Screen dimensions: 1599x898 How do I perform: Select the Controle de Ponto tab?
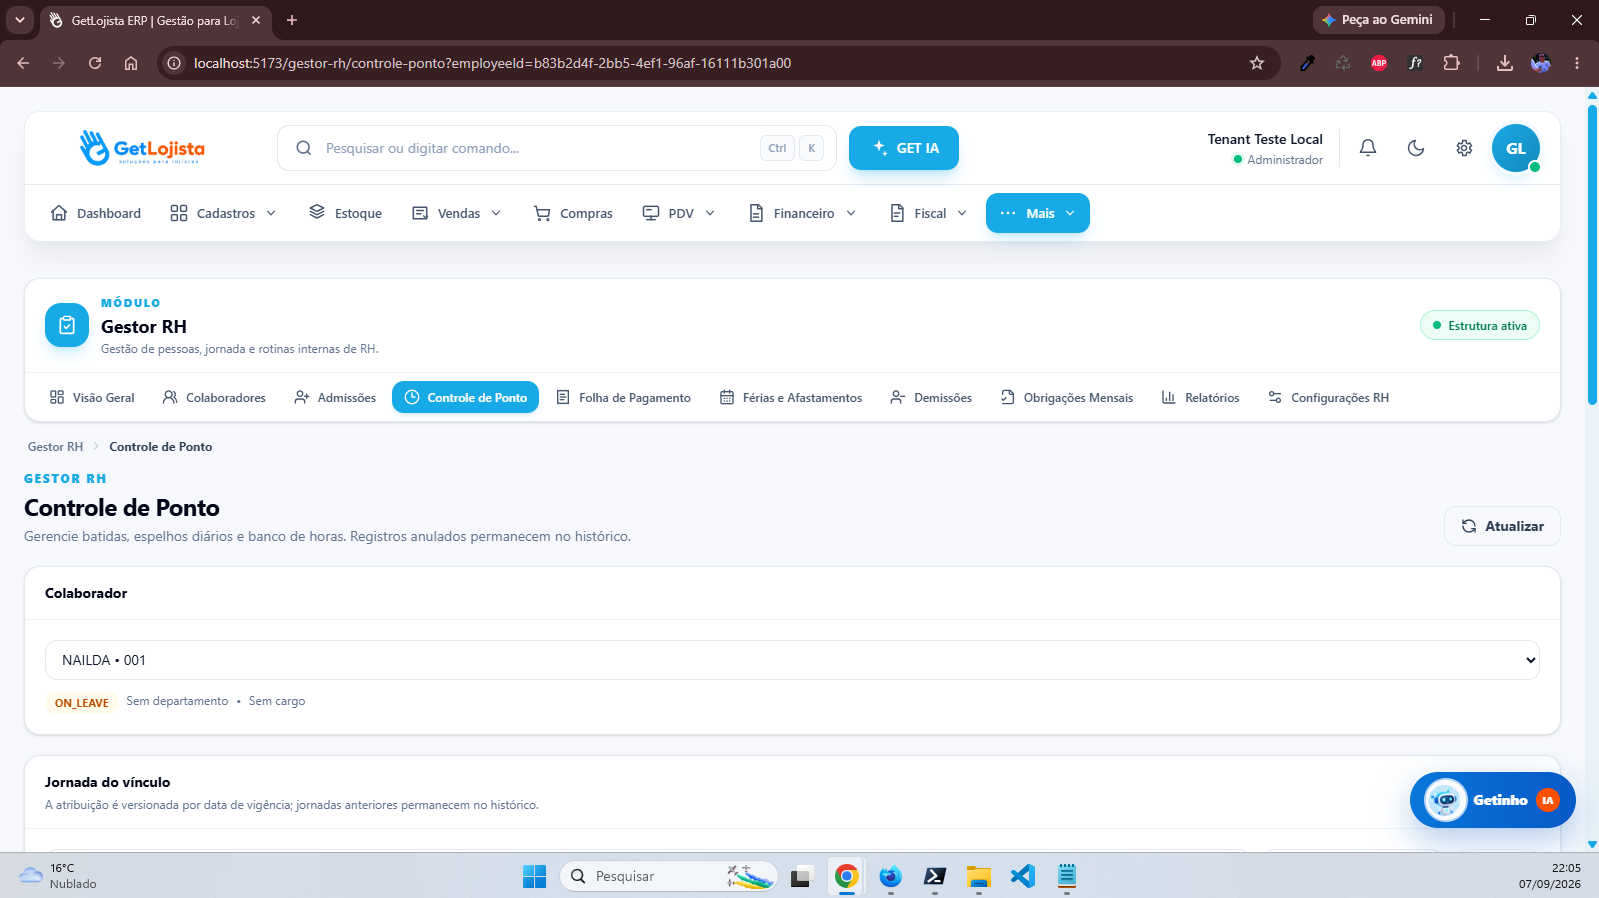[x=465, y=397]
